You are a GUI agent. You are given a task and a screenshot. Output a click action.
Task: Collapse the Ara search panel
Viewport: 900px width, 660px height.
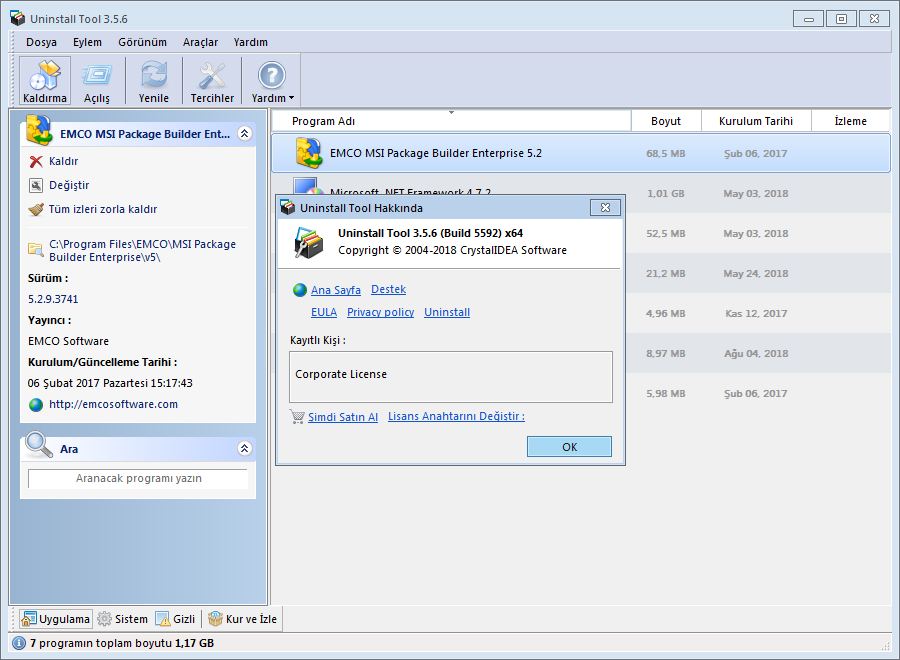(x=245, y=448)
